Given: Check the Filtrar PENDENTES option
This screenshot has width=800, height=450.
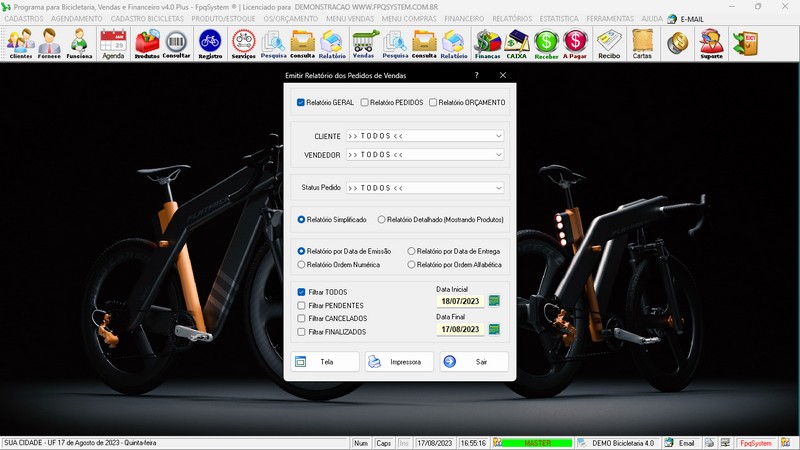Looking at the screenshot, I should coord(302,305).
